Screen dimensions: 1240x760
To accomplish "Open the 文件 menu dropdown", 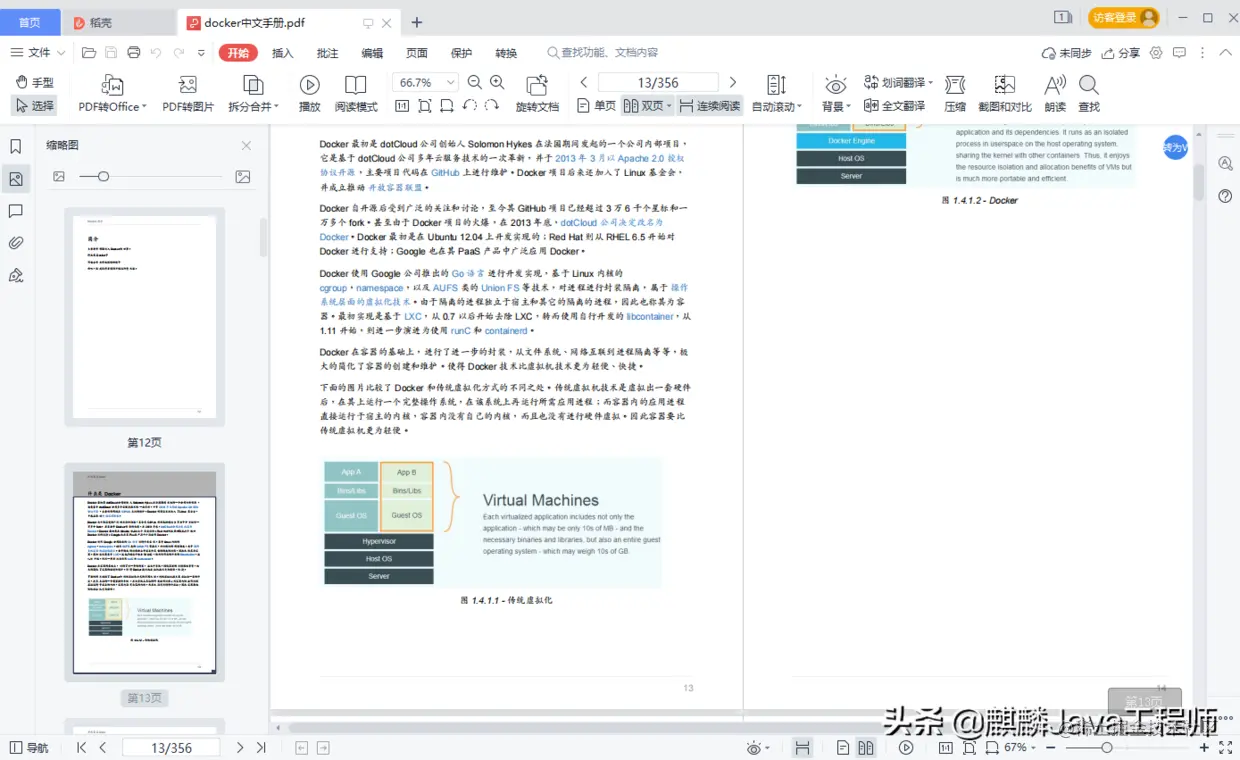I will point(38,53).
